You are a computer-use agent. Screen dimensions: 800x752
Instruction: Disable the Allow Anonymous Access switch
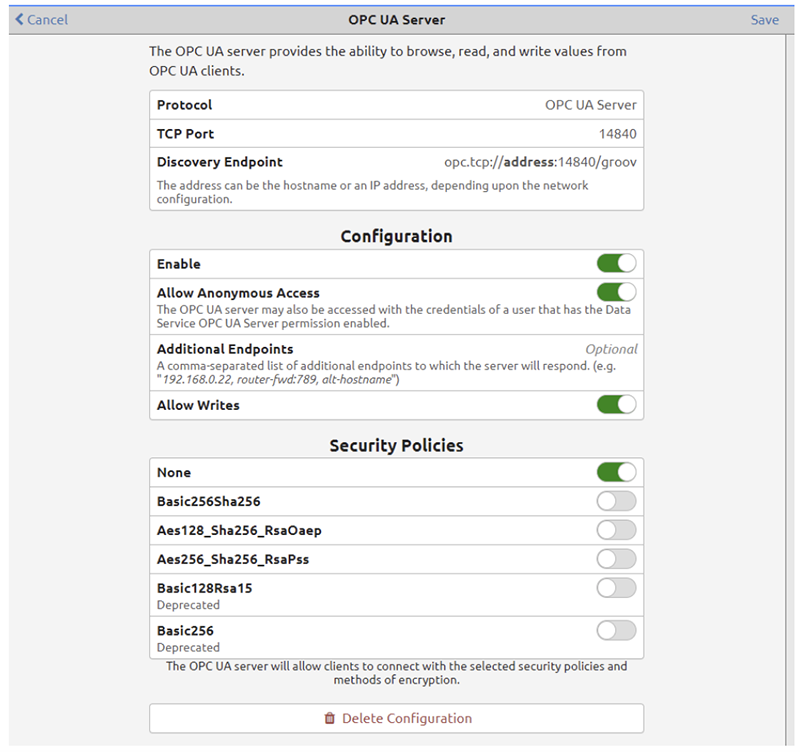616,292
